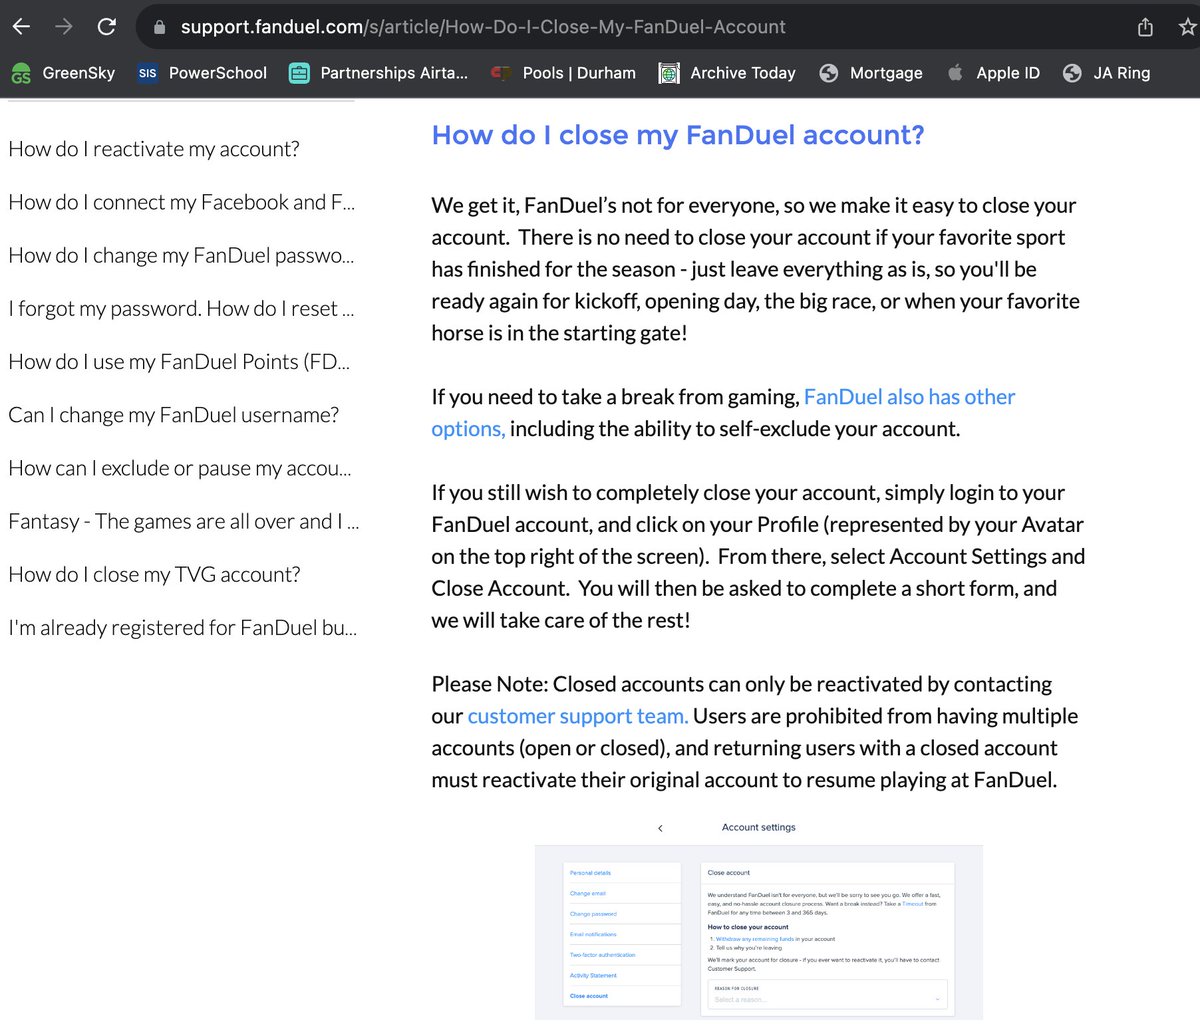This screenshot has height=1024, width=1200.
Task: Follow the 'FanDuel also has other options' link
Action: click(909, 397)
